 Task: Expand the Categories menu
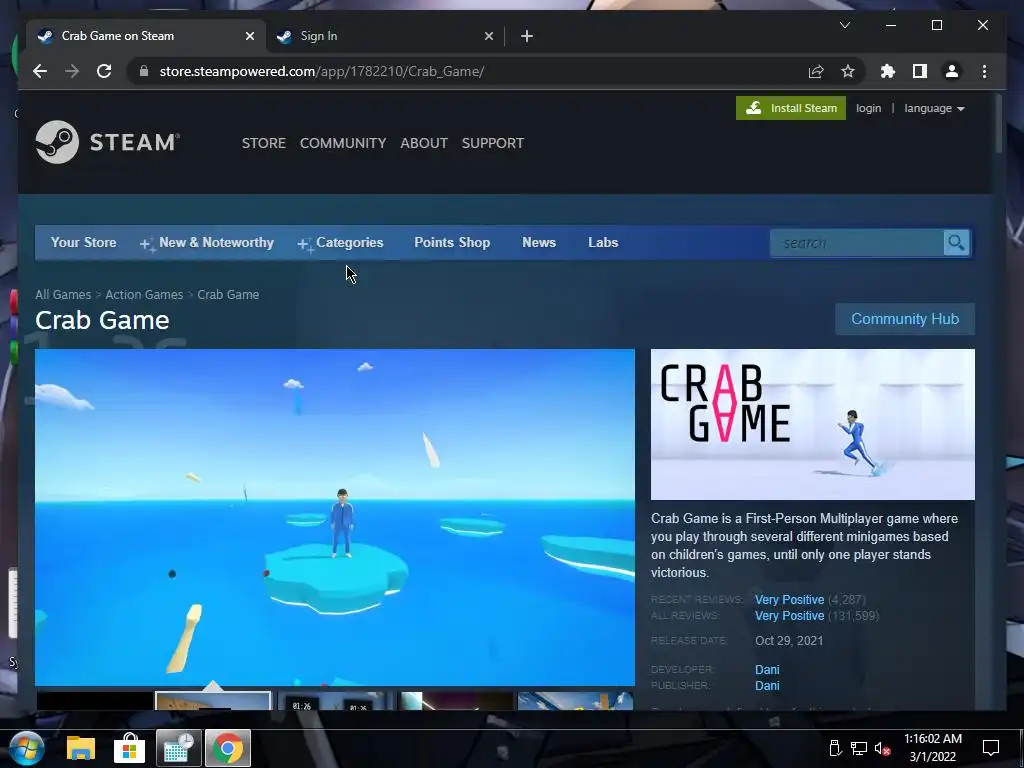point(340,243)
